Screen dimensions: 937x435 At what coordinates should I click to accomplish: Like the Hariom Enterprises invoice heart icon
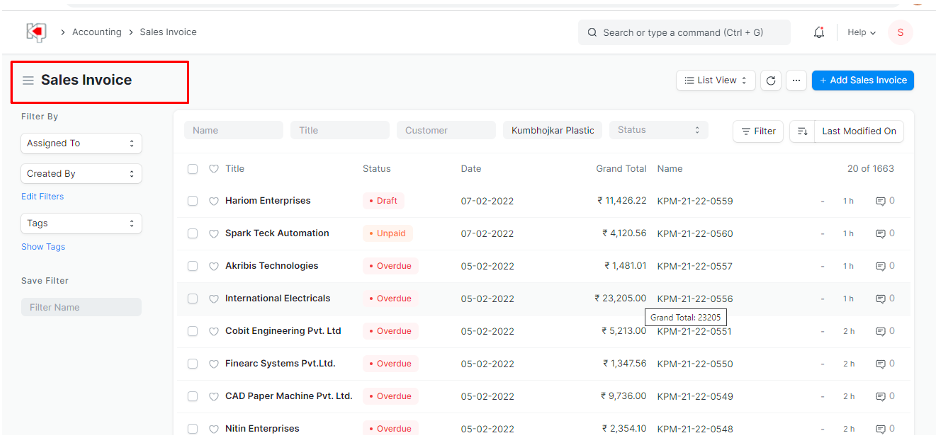pyautogui.click(x=213, y=201)
